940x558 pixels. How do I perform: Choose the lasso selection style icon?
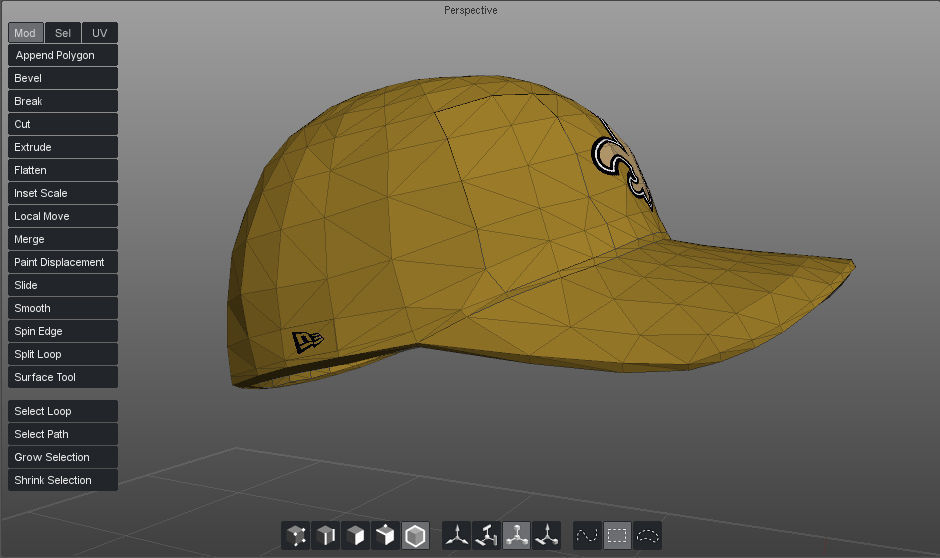647,536
